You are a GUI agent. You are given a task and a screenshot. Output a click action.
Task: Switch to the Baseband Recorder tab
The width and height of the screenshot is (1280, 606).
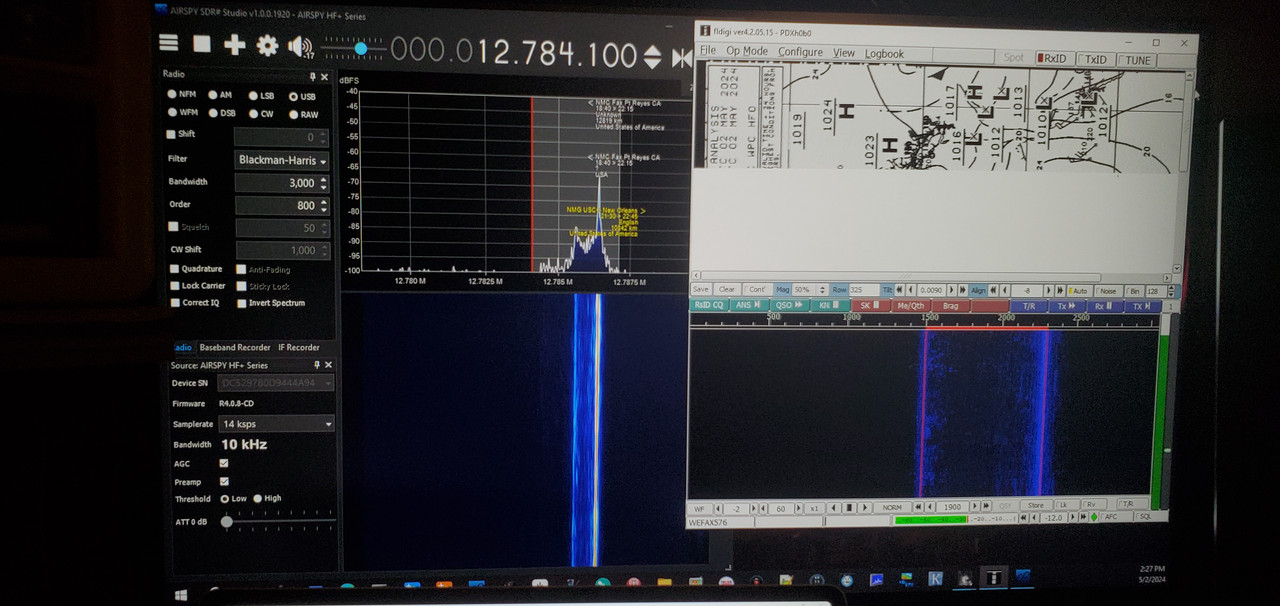235,348
